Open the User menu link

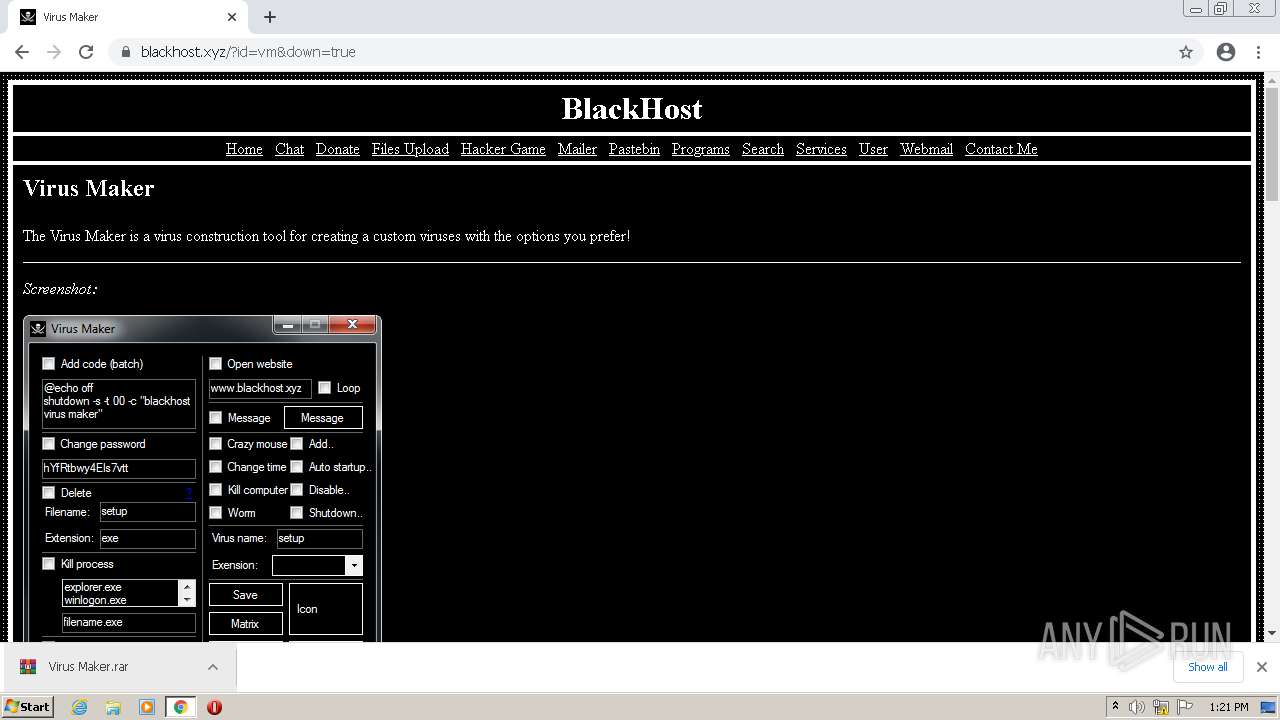tap(873, 149)
